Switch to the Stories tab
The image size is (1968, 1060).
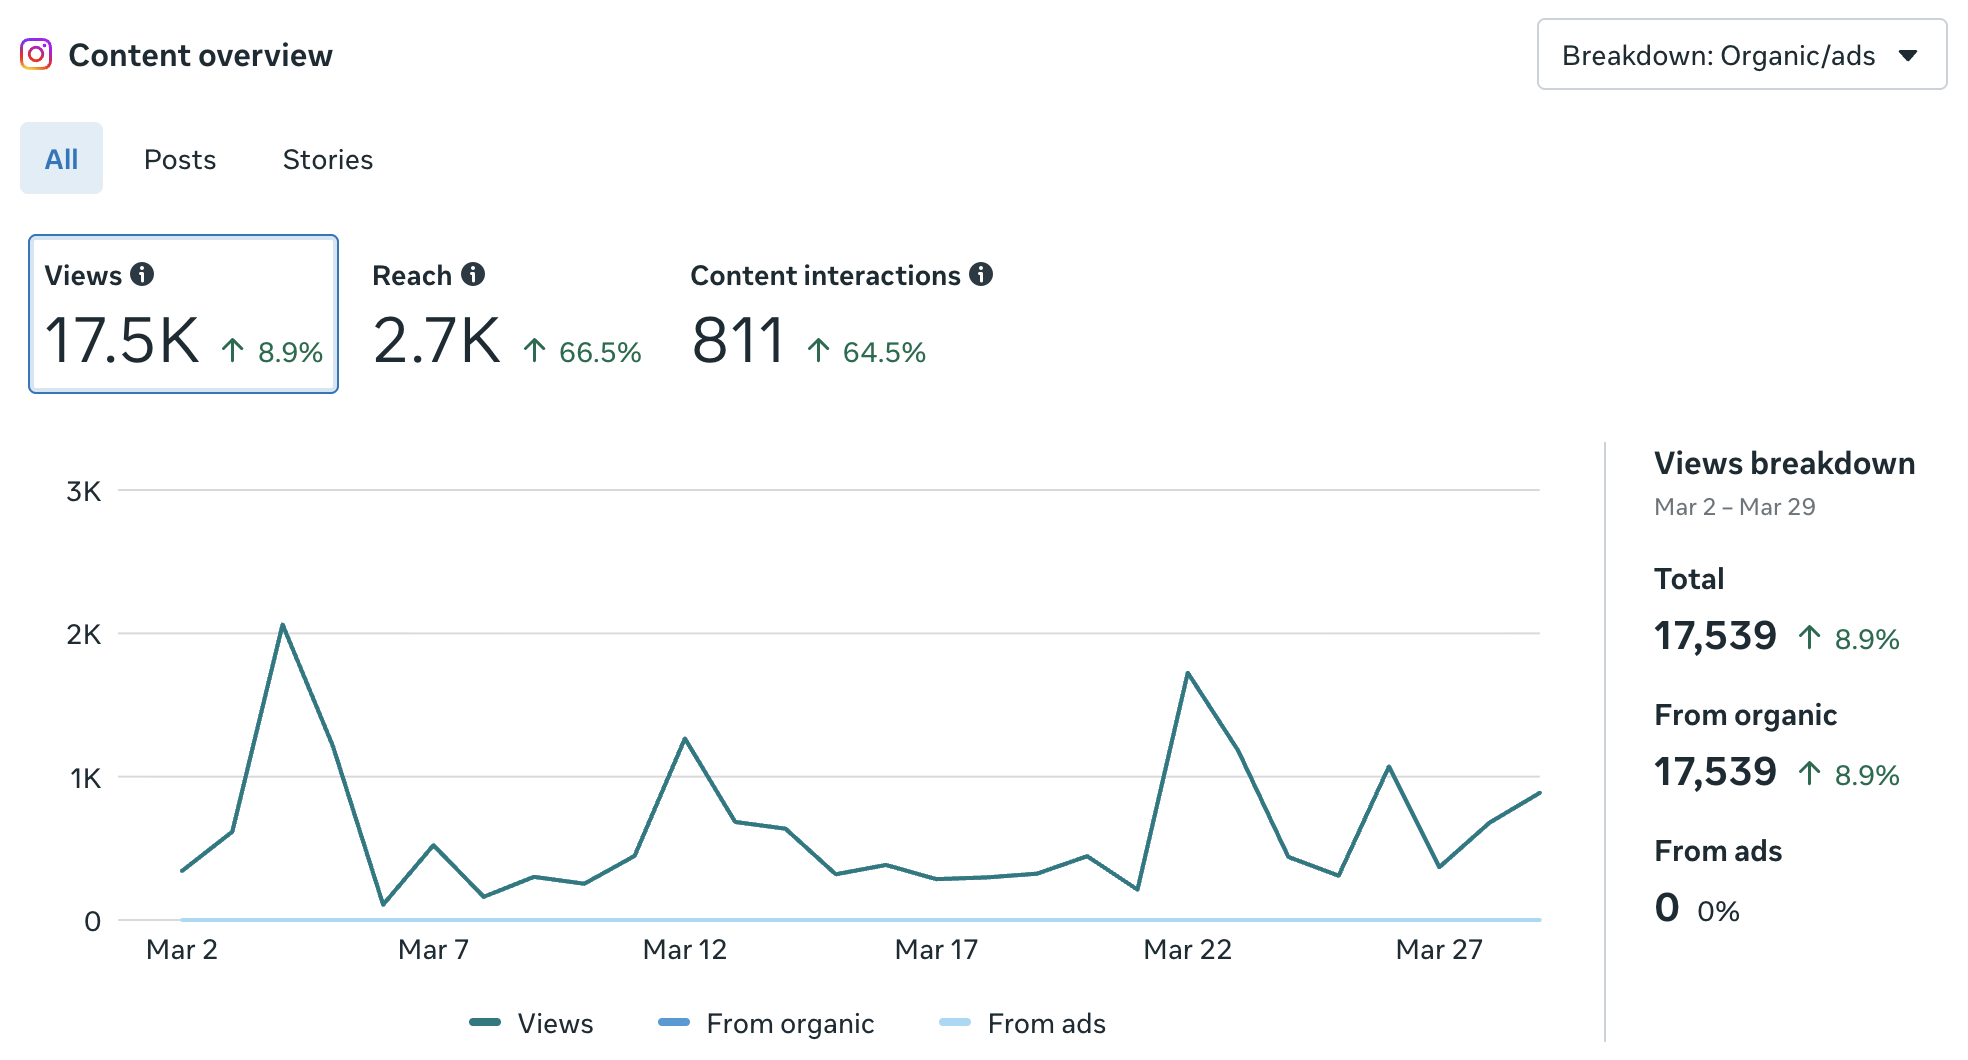tap(327, 158)
